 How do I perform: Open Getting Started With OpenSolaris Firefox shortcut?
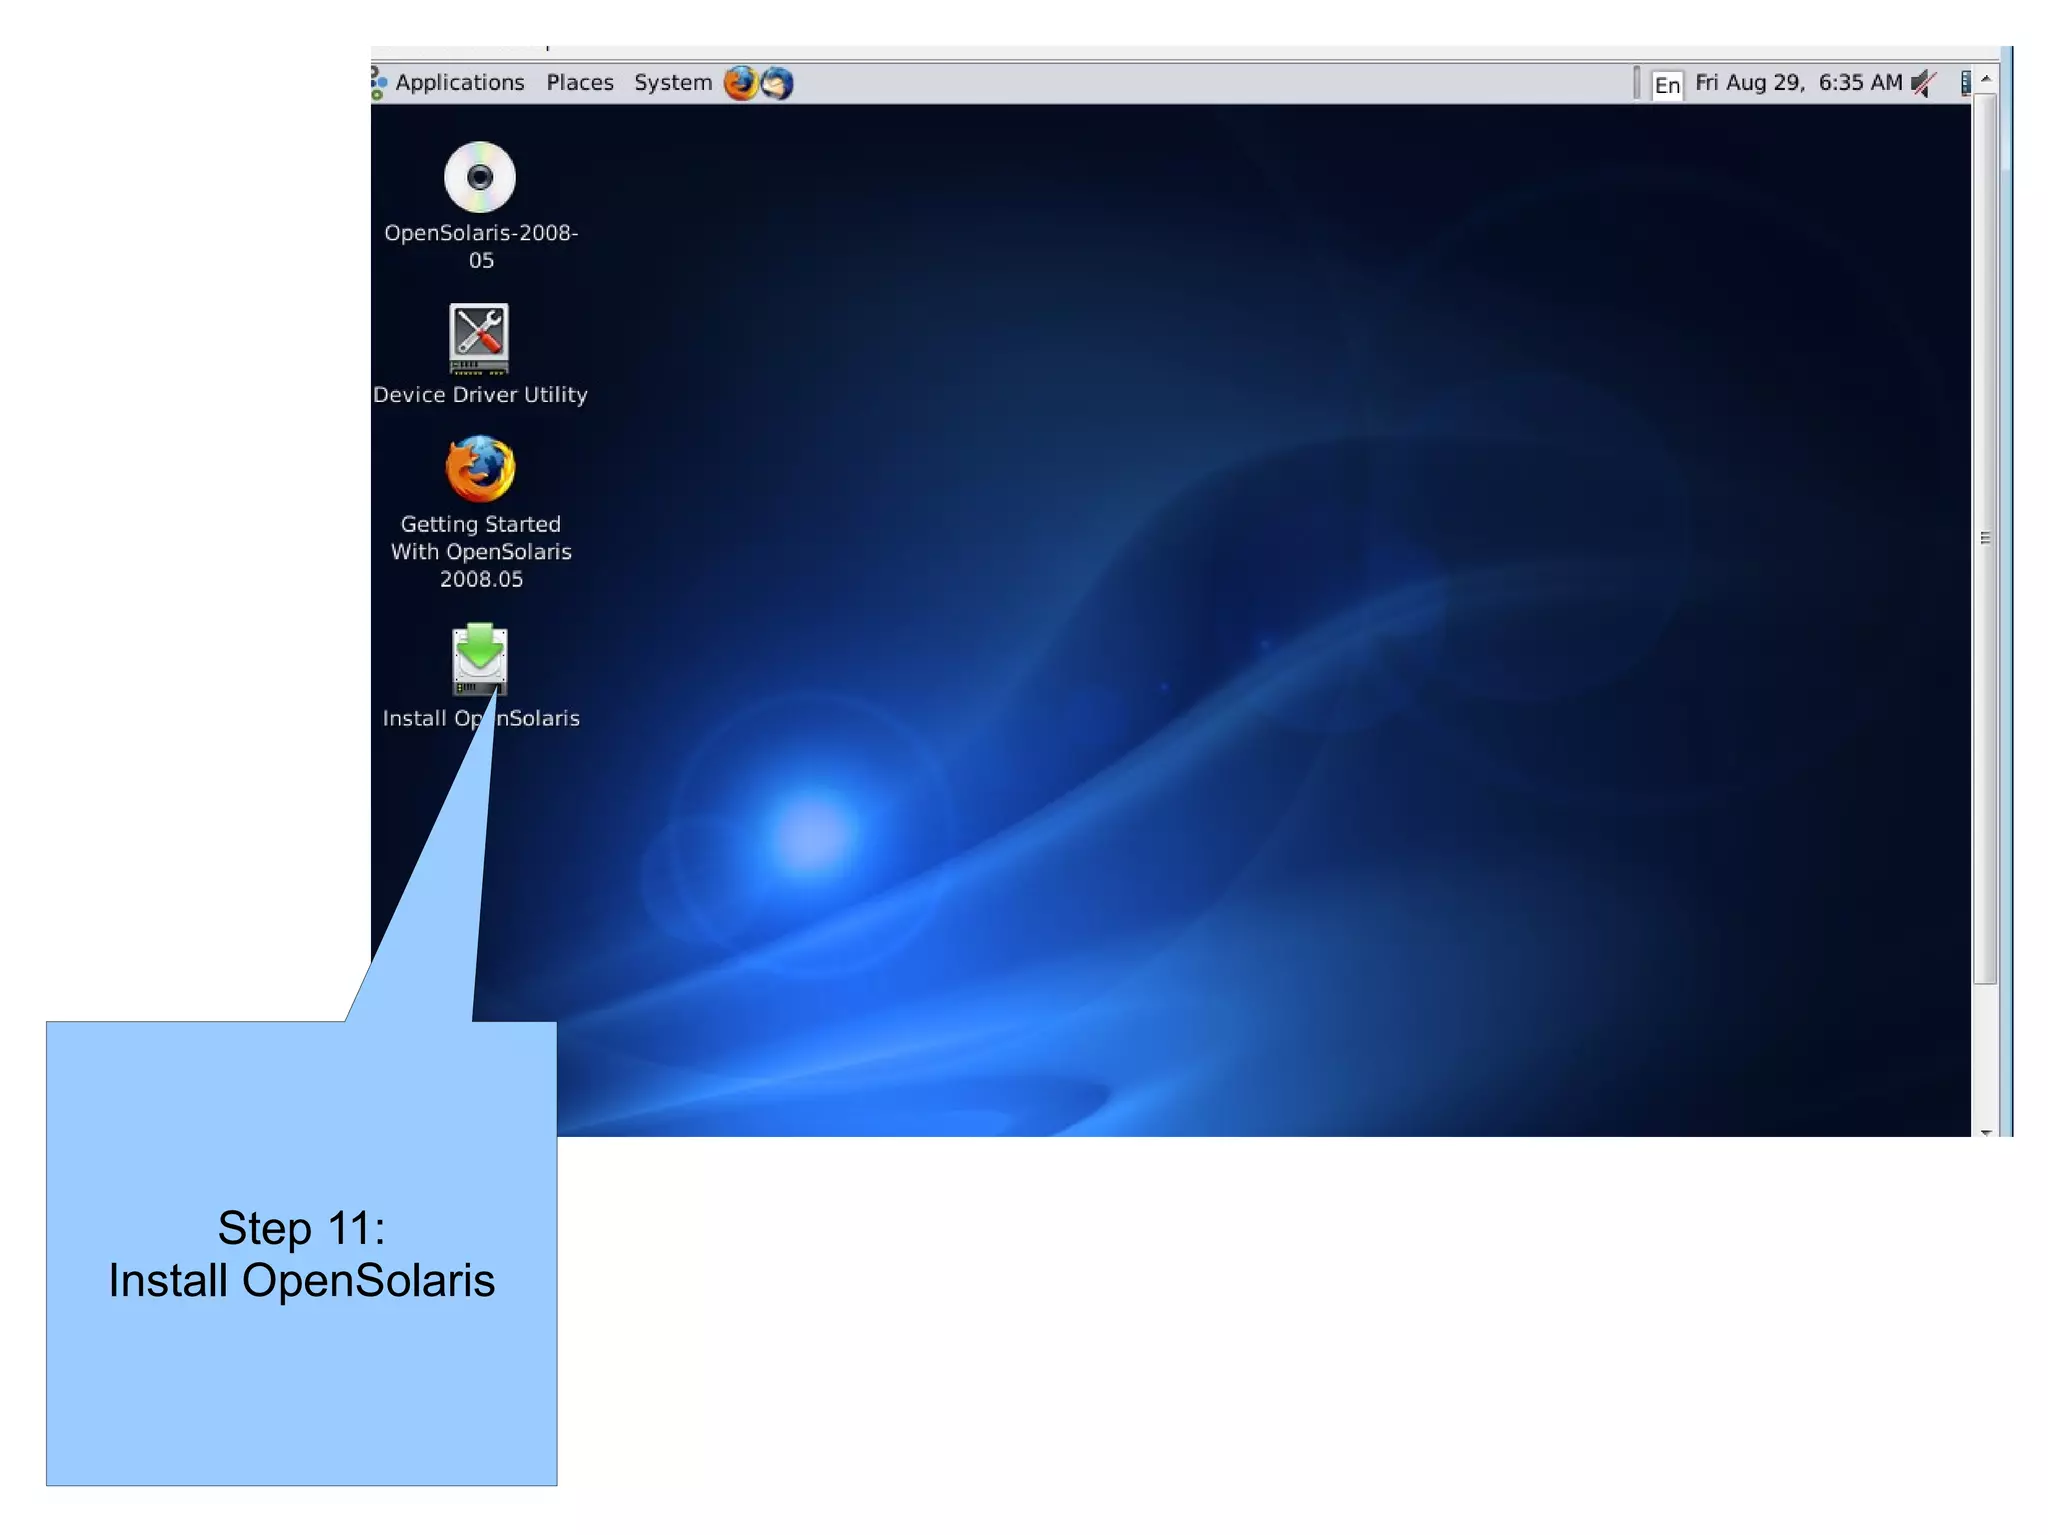(480, 469)
